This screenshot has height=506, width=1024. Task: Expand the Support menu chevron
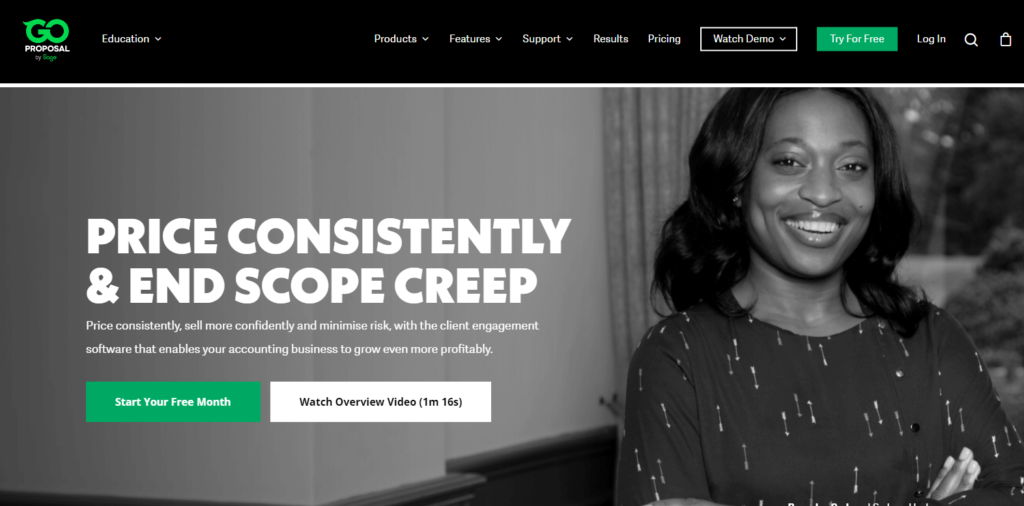tap(569, 39)
